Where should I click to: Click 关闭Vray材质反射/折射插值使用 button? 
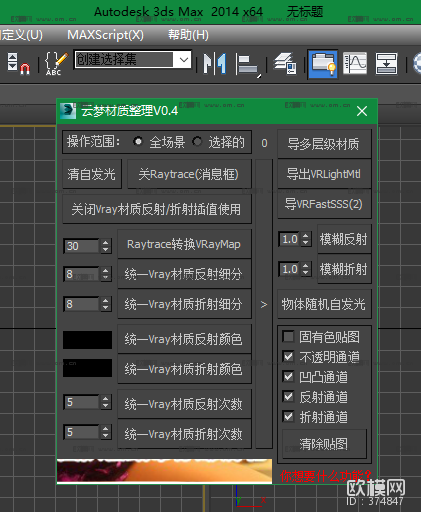pyautogui.click(x=156, y=209)
